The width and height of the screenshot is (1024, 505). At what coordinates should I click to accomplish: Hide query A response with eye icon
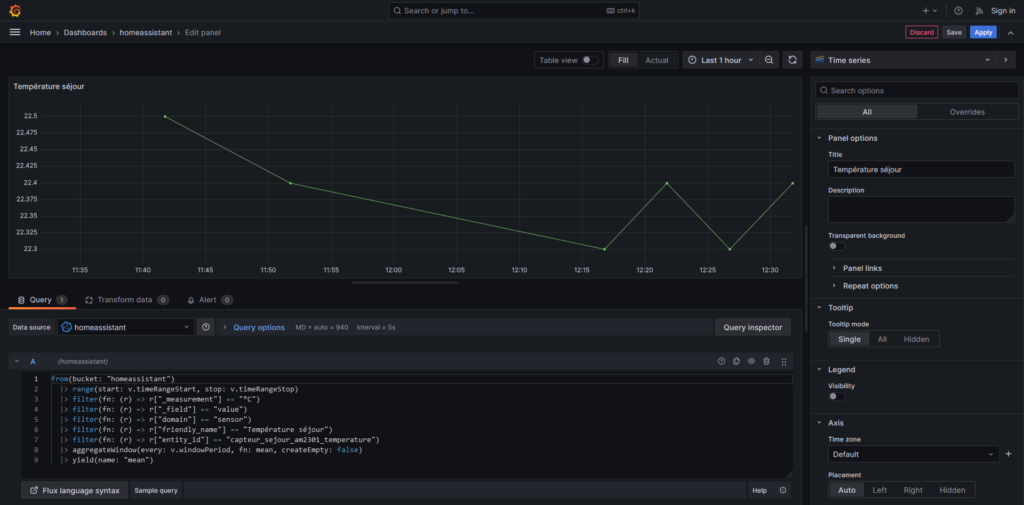[x=751, y=361]
